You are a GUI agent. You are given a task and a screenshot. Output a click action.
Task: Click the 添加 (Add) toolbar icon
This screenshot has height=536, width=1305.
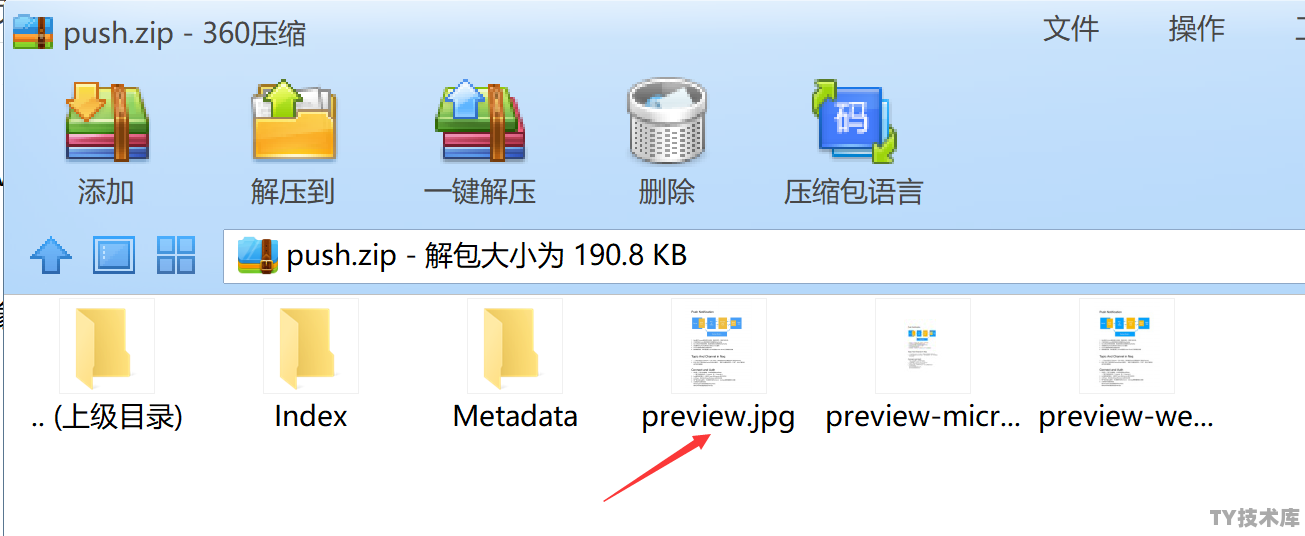pyautogui.click(x=107, y=123)
